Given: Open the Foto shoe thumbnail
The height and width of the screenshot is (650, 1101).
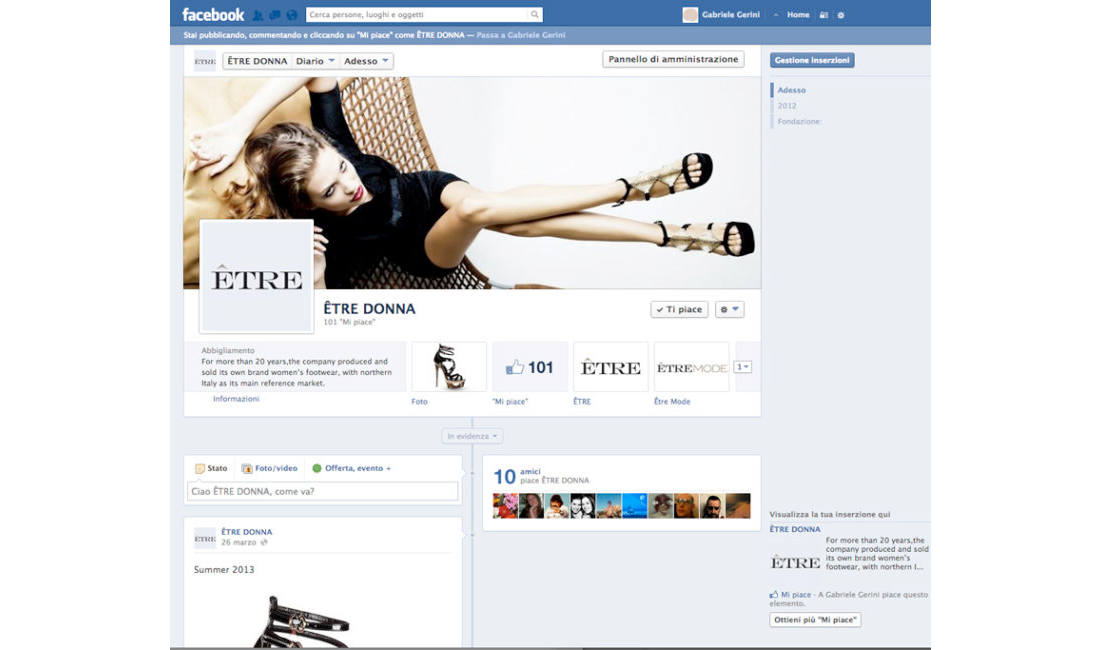Looking at the screenshot, I should 449,366.
